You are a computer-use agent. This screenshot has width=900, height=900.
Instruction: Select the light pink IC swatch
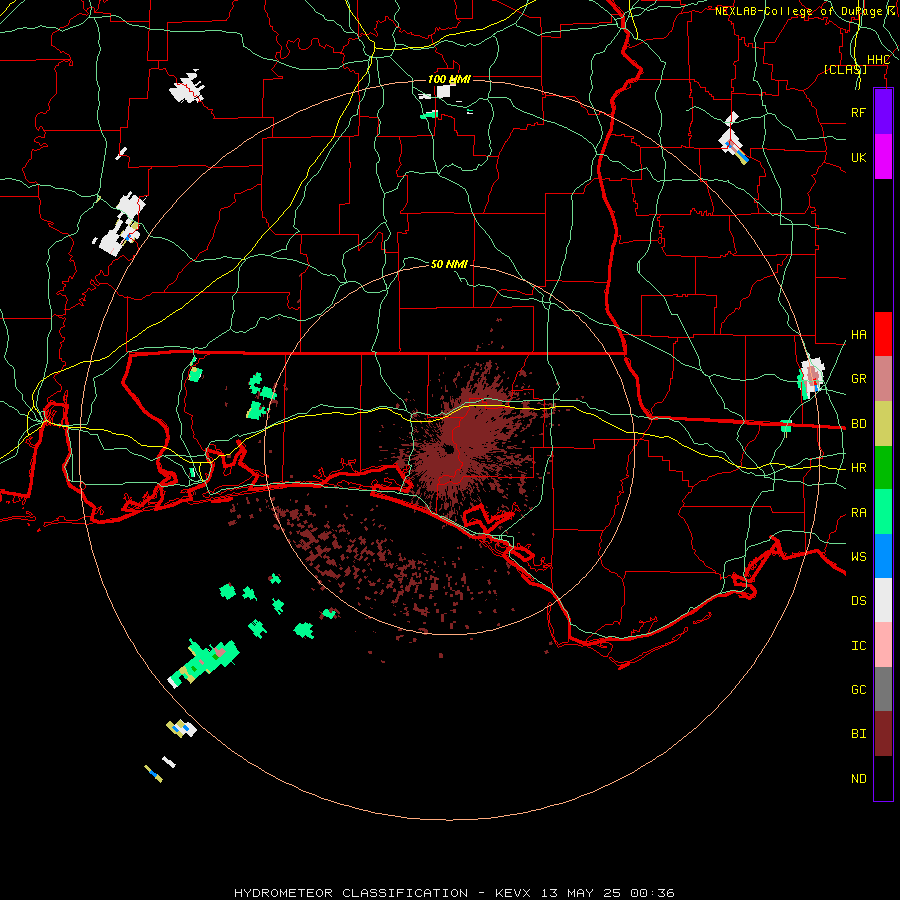click(x=883, y=645)
